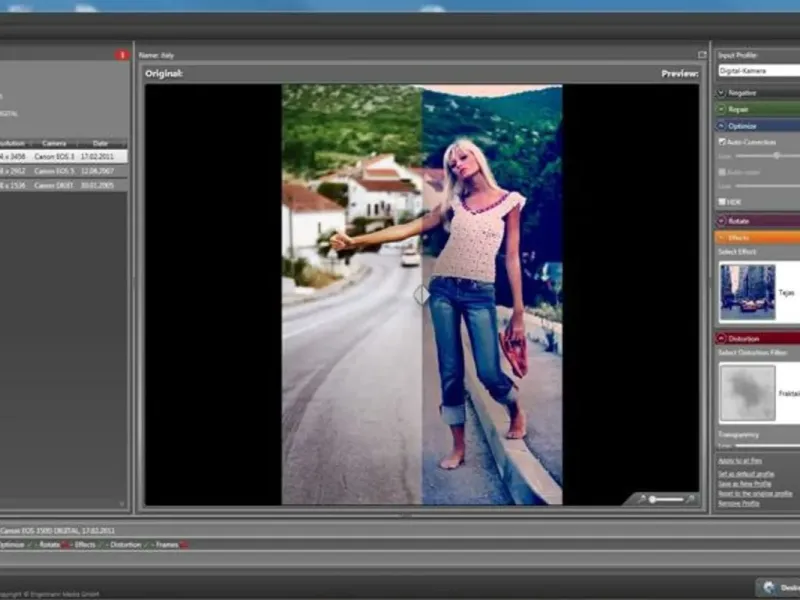
Task: Click the Effects step in the bottom status bar
Action: click(x=85, y=545)
